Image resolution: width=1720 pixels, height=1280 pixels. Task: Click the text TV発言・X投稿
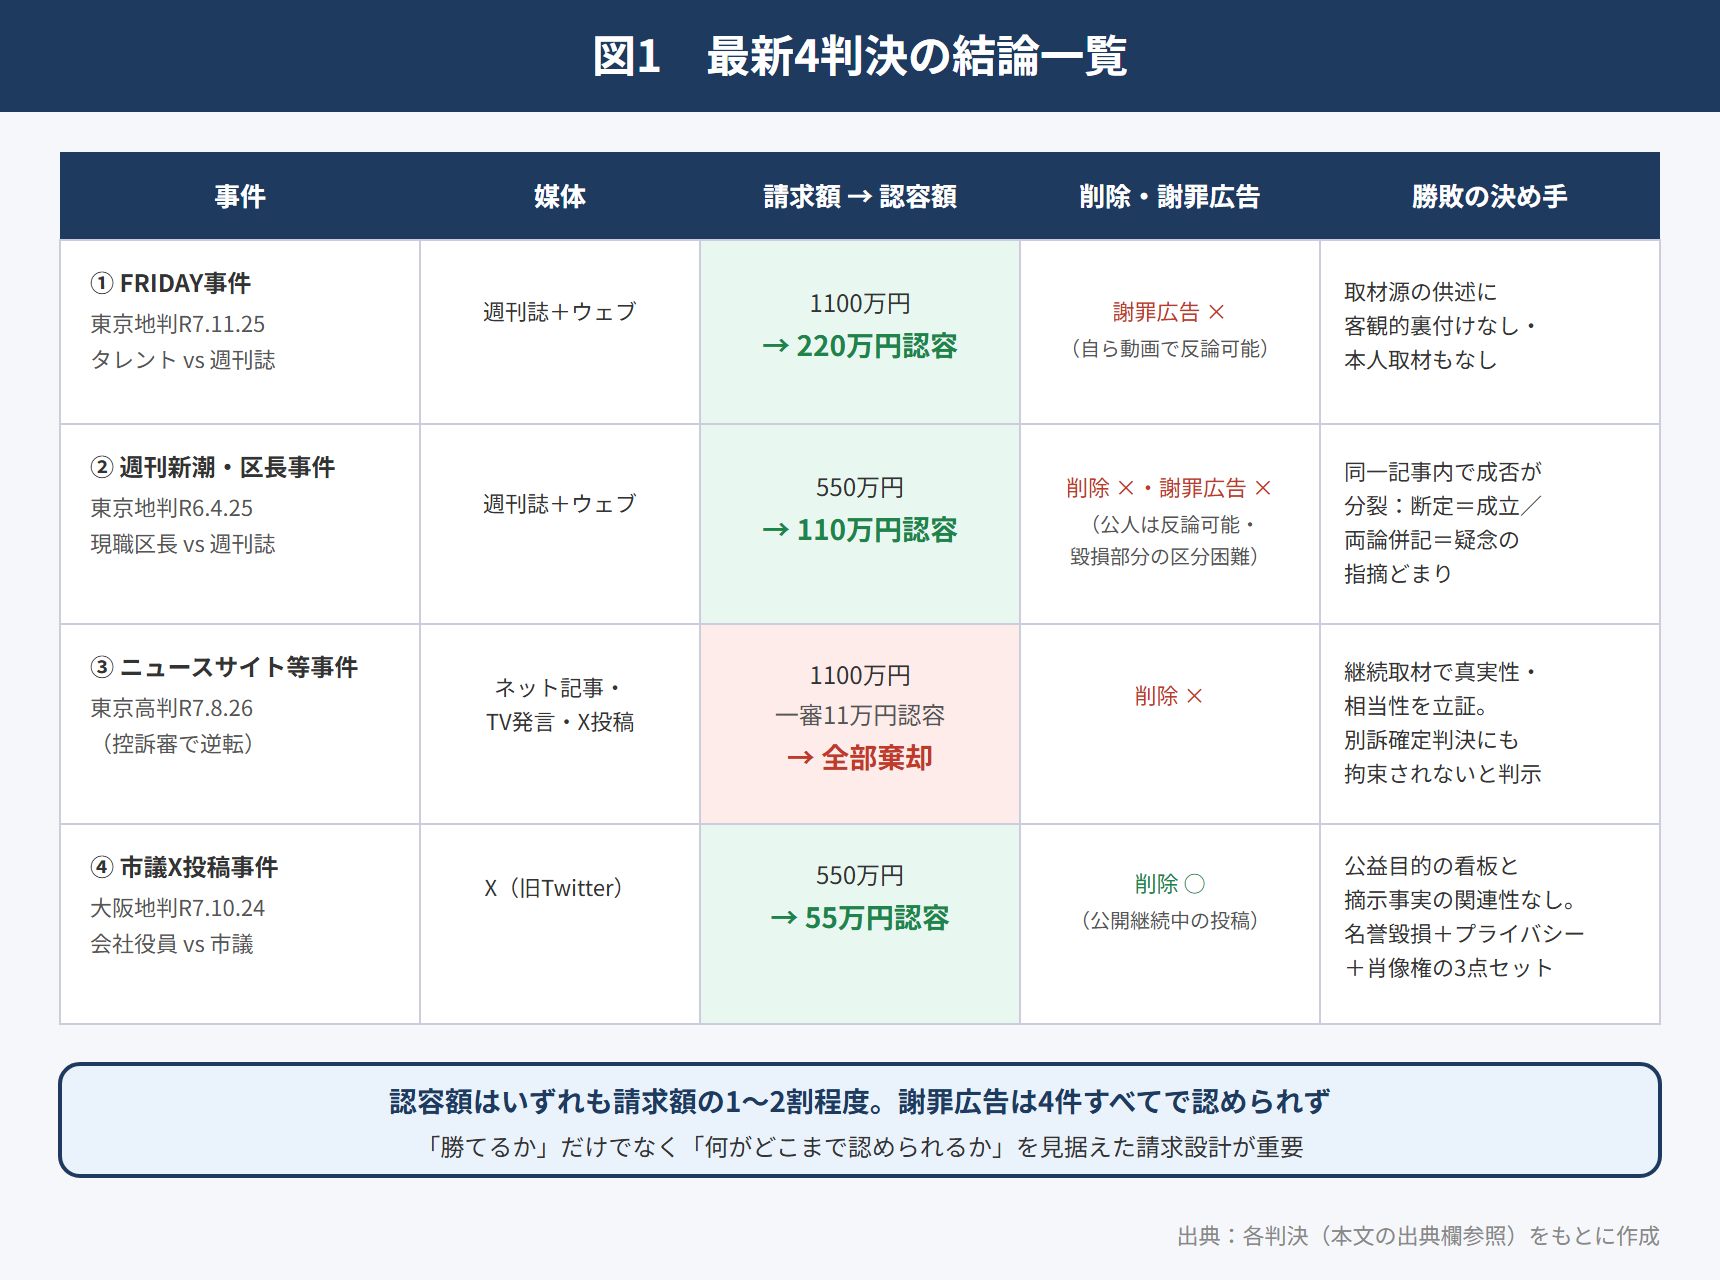coord(560,722)
